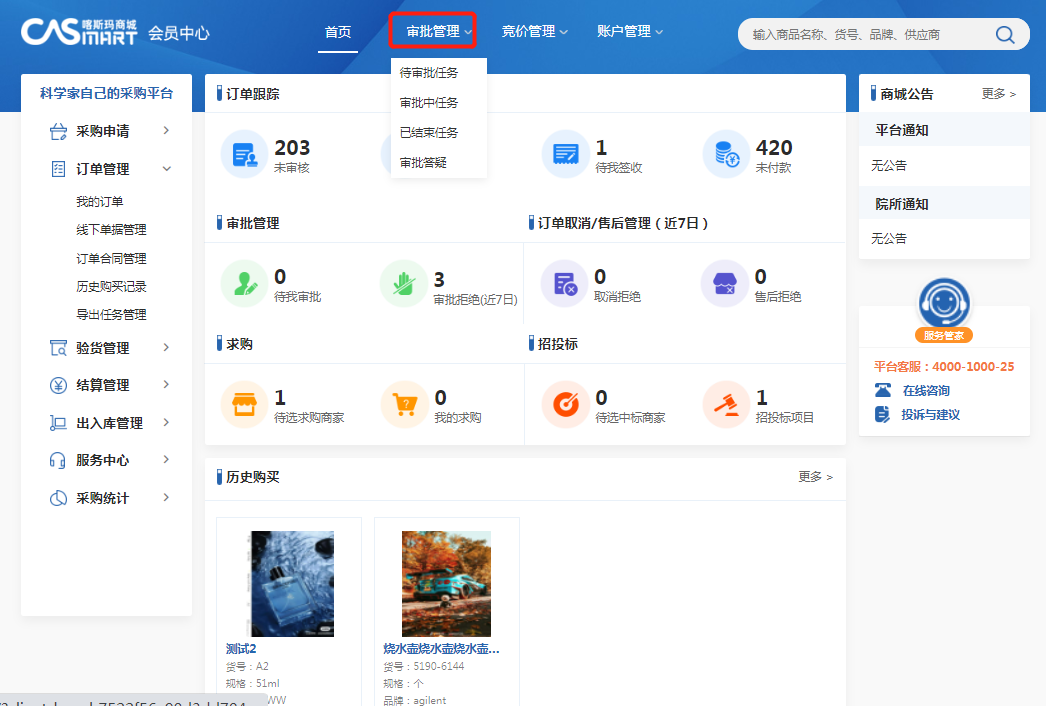Click the 审批拒绝 hand icon

click(404, 284)
